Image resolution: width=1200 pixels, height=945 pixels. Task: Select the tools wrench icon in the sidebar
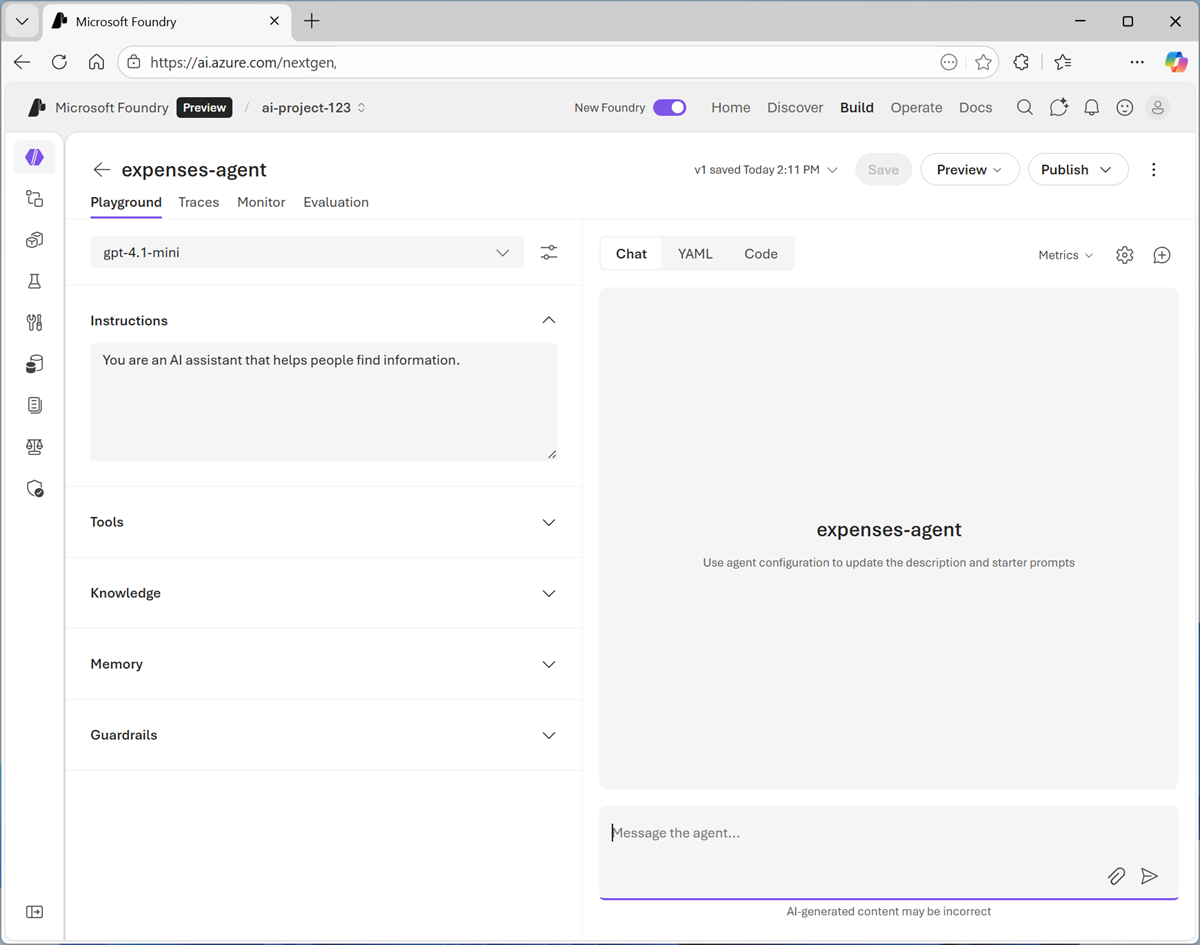point(34,322)
